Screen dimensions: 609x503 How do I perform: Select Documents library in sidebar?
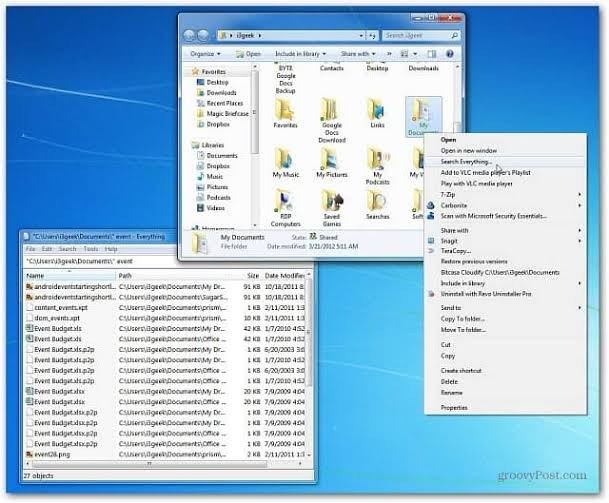point(222,156)
